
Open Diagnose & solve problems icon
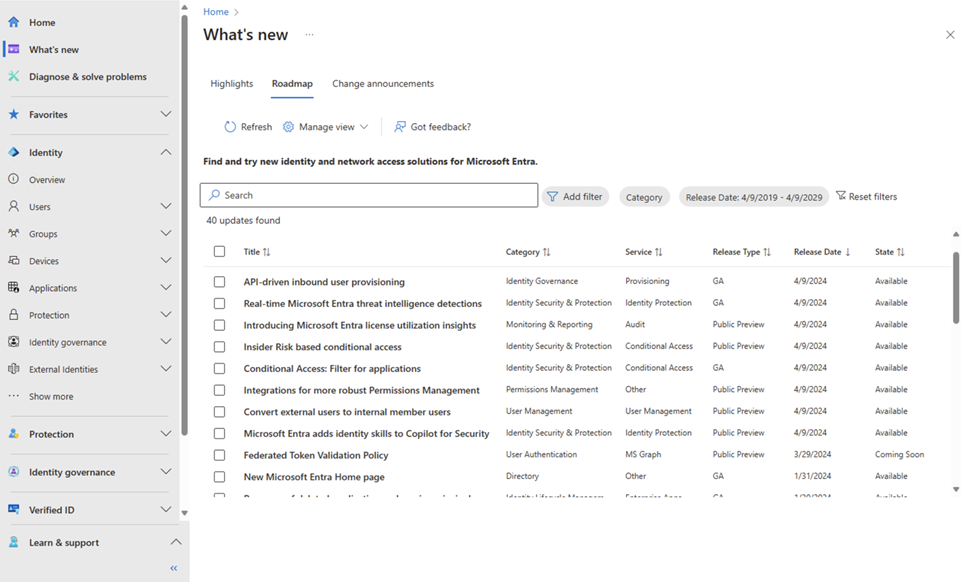click(14, 77)
